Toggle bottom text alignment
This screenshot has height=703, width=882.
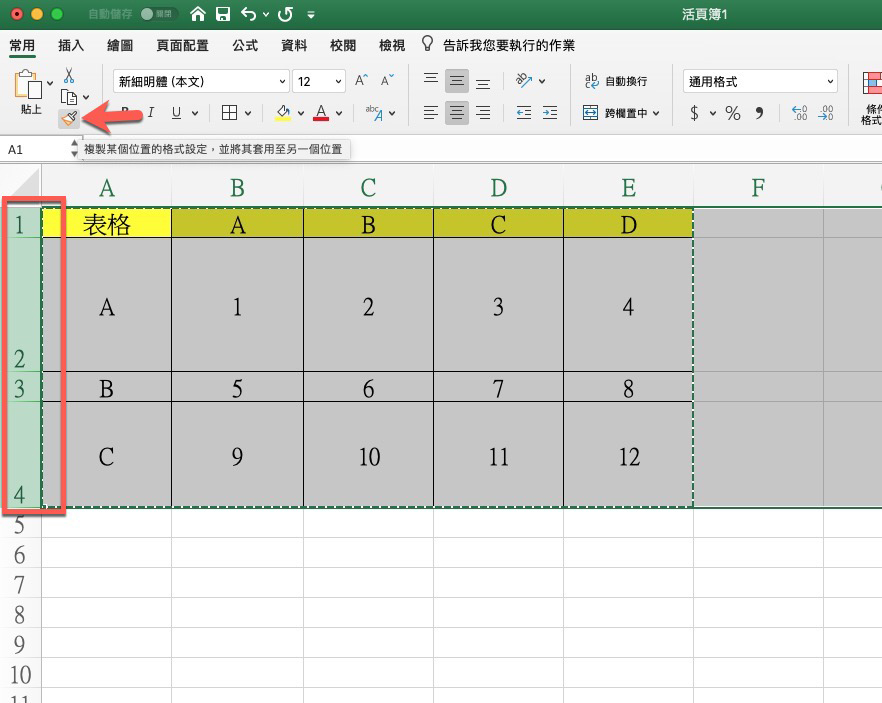click(x=482, y=80)
